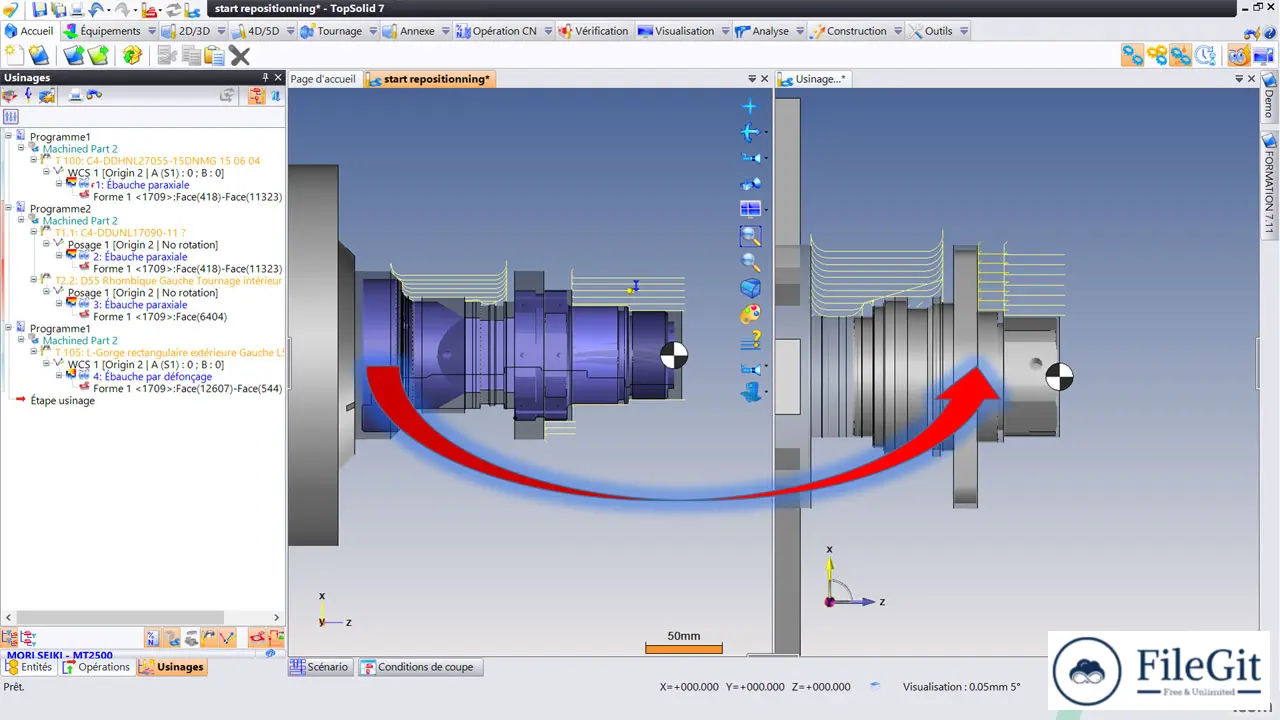Select 3: Ébauche paraxiale operation
This screenshot has width=1280, height=720.
[140, 305]
